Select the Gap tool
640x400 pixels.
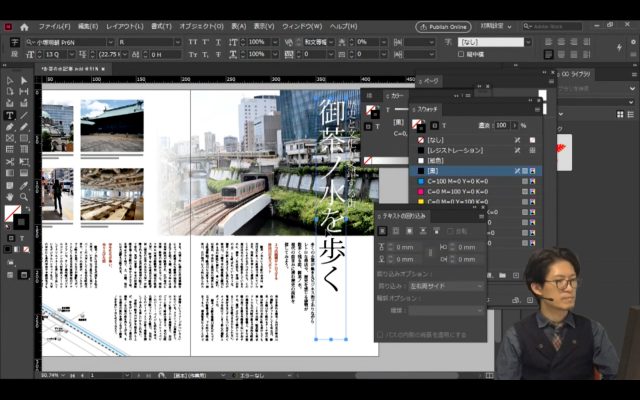point(24,91)
